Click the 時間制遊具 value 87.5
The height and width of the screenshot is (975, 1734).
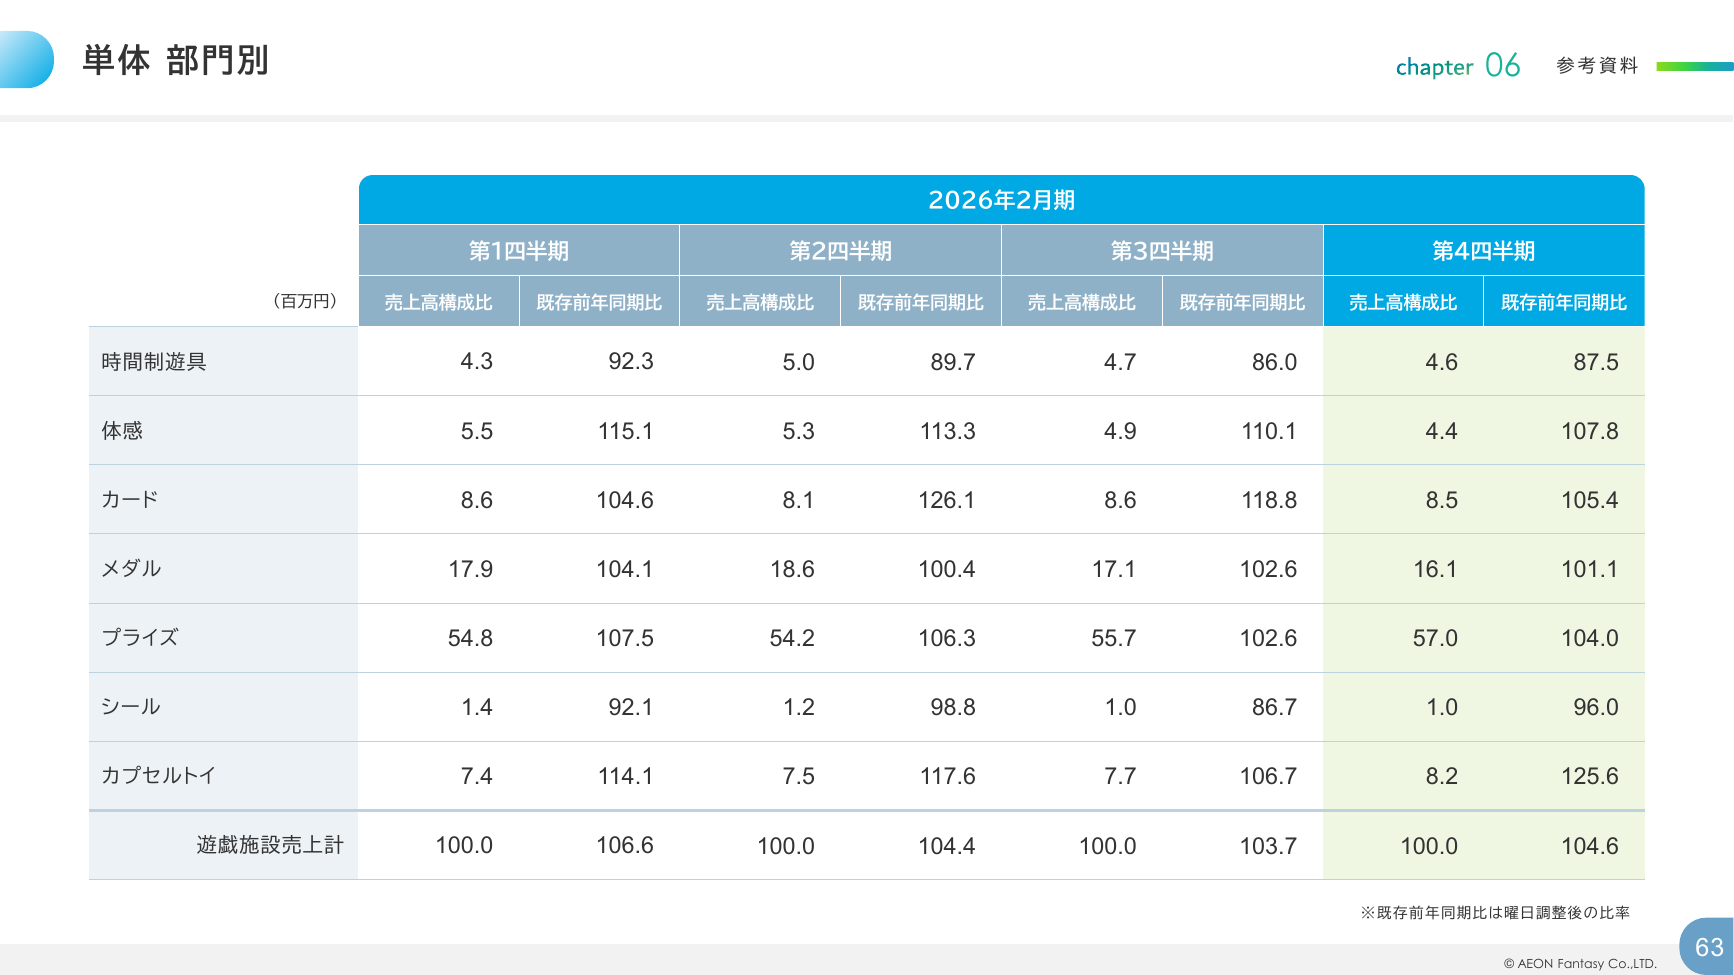[x=1595, y=362]
